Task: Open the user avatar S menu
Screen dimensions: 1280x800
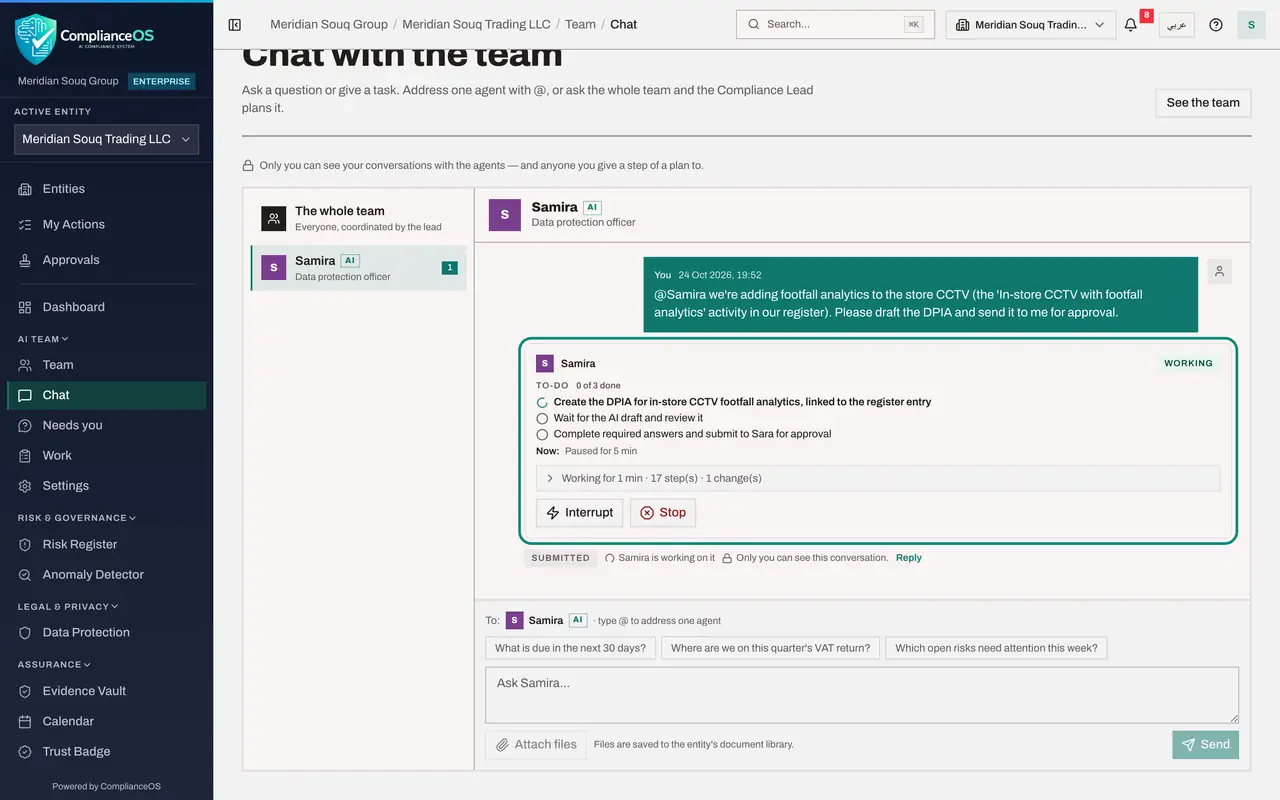Action: click(x=1251, y=25)
